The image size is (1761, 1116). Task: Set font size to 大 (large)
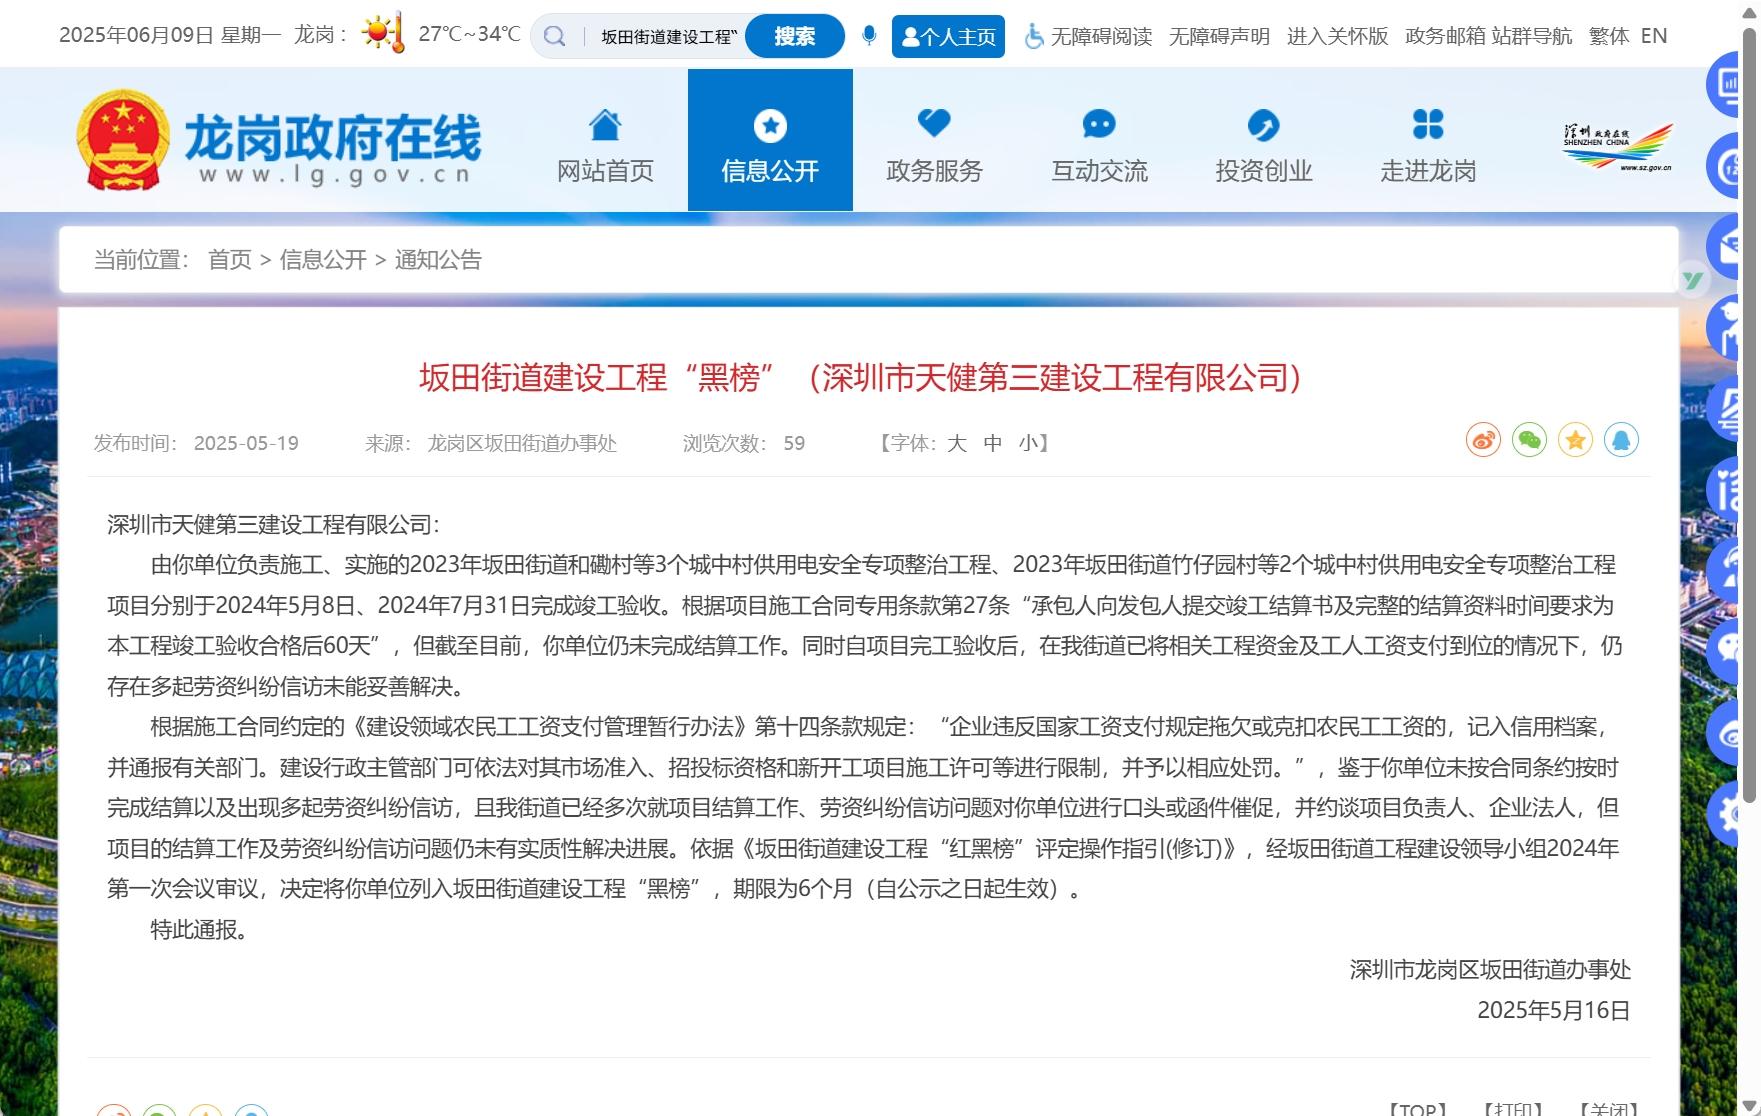(957, 443)
